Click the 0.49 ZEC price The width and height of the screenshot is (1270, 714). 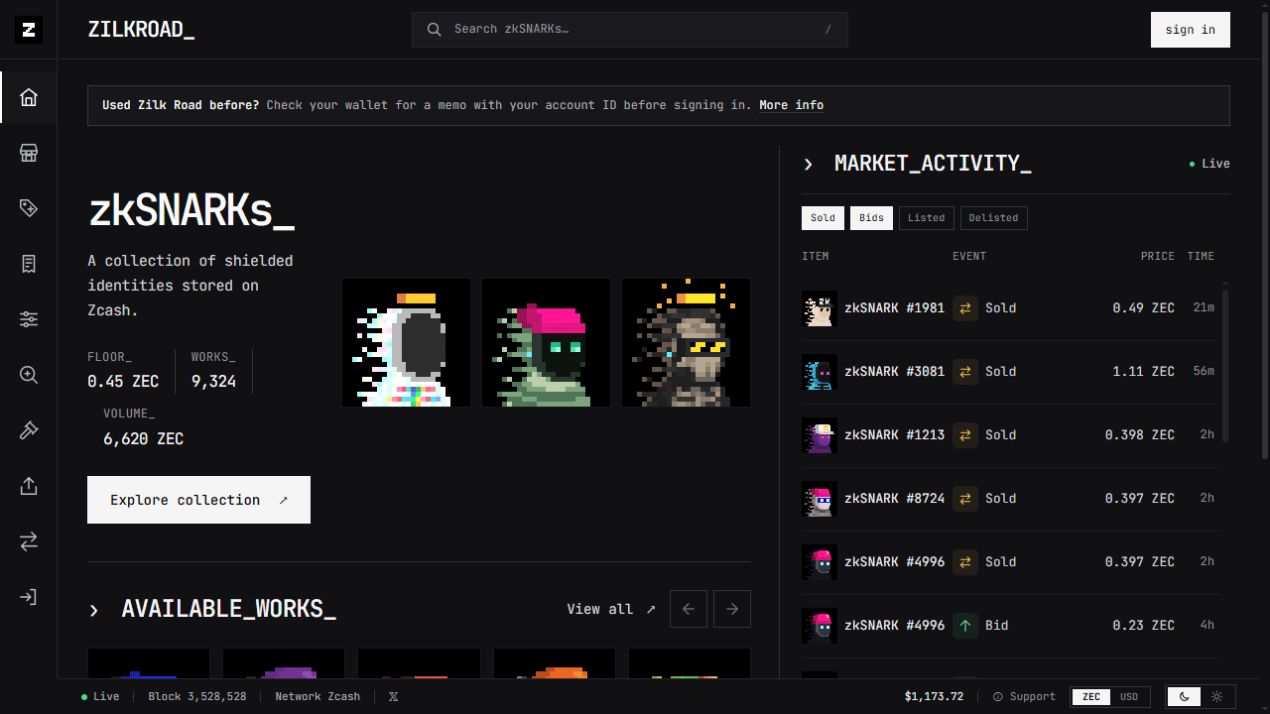click(1143, 308)
